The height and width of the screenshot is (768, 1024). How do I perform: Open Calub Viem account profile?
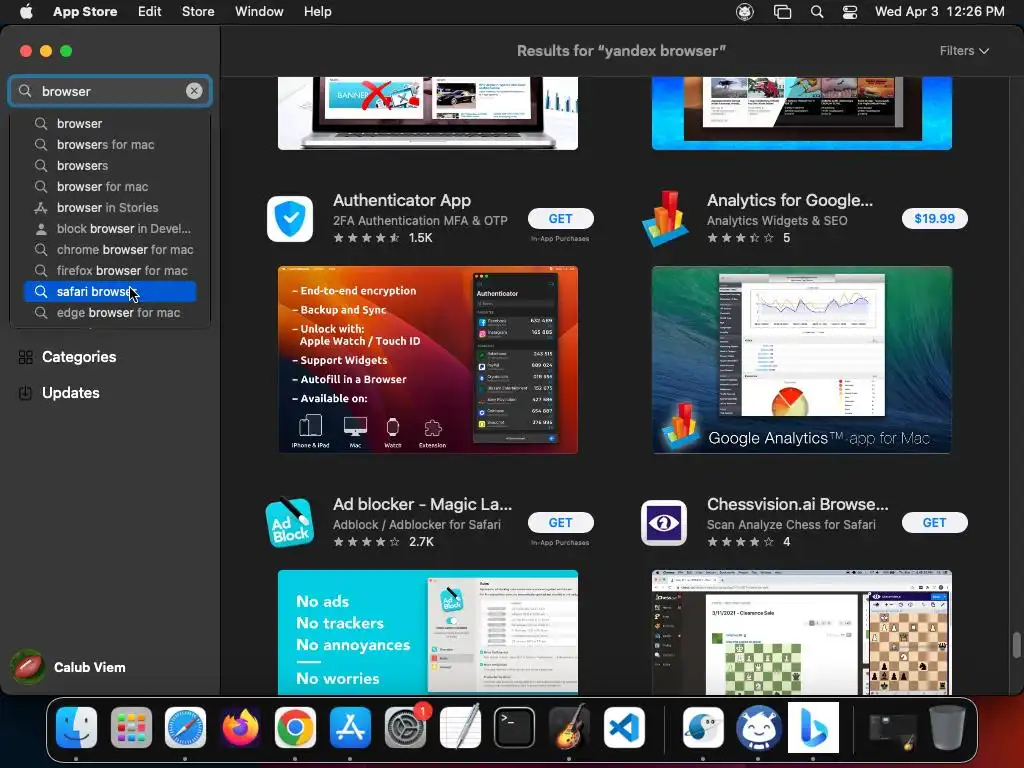[68, 667]
